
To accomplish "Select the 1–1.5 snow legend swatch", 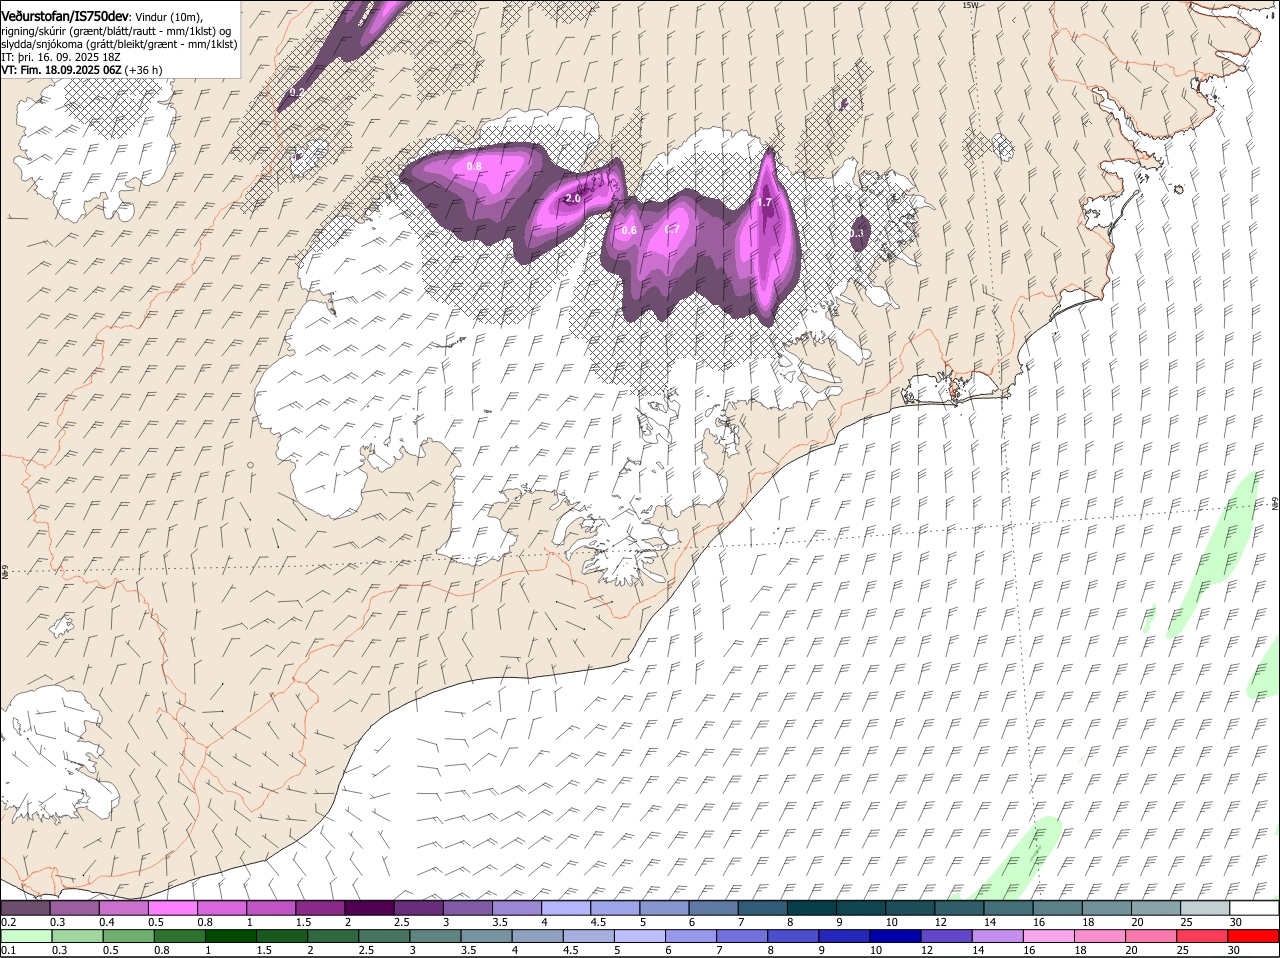I will click(271, 907).
